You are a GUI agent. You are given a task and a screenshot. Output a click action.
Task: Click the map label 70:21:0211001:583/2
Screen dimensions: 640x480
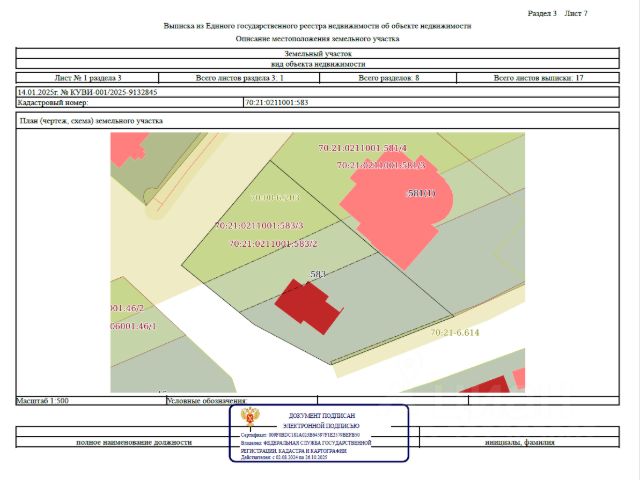[x=273, y=244]
